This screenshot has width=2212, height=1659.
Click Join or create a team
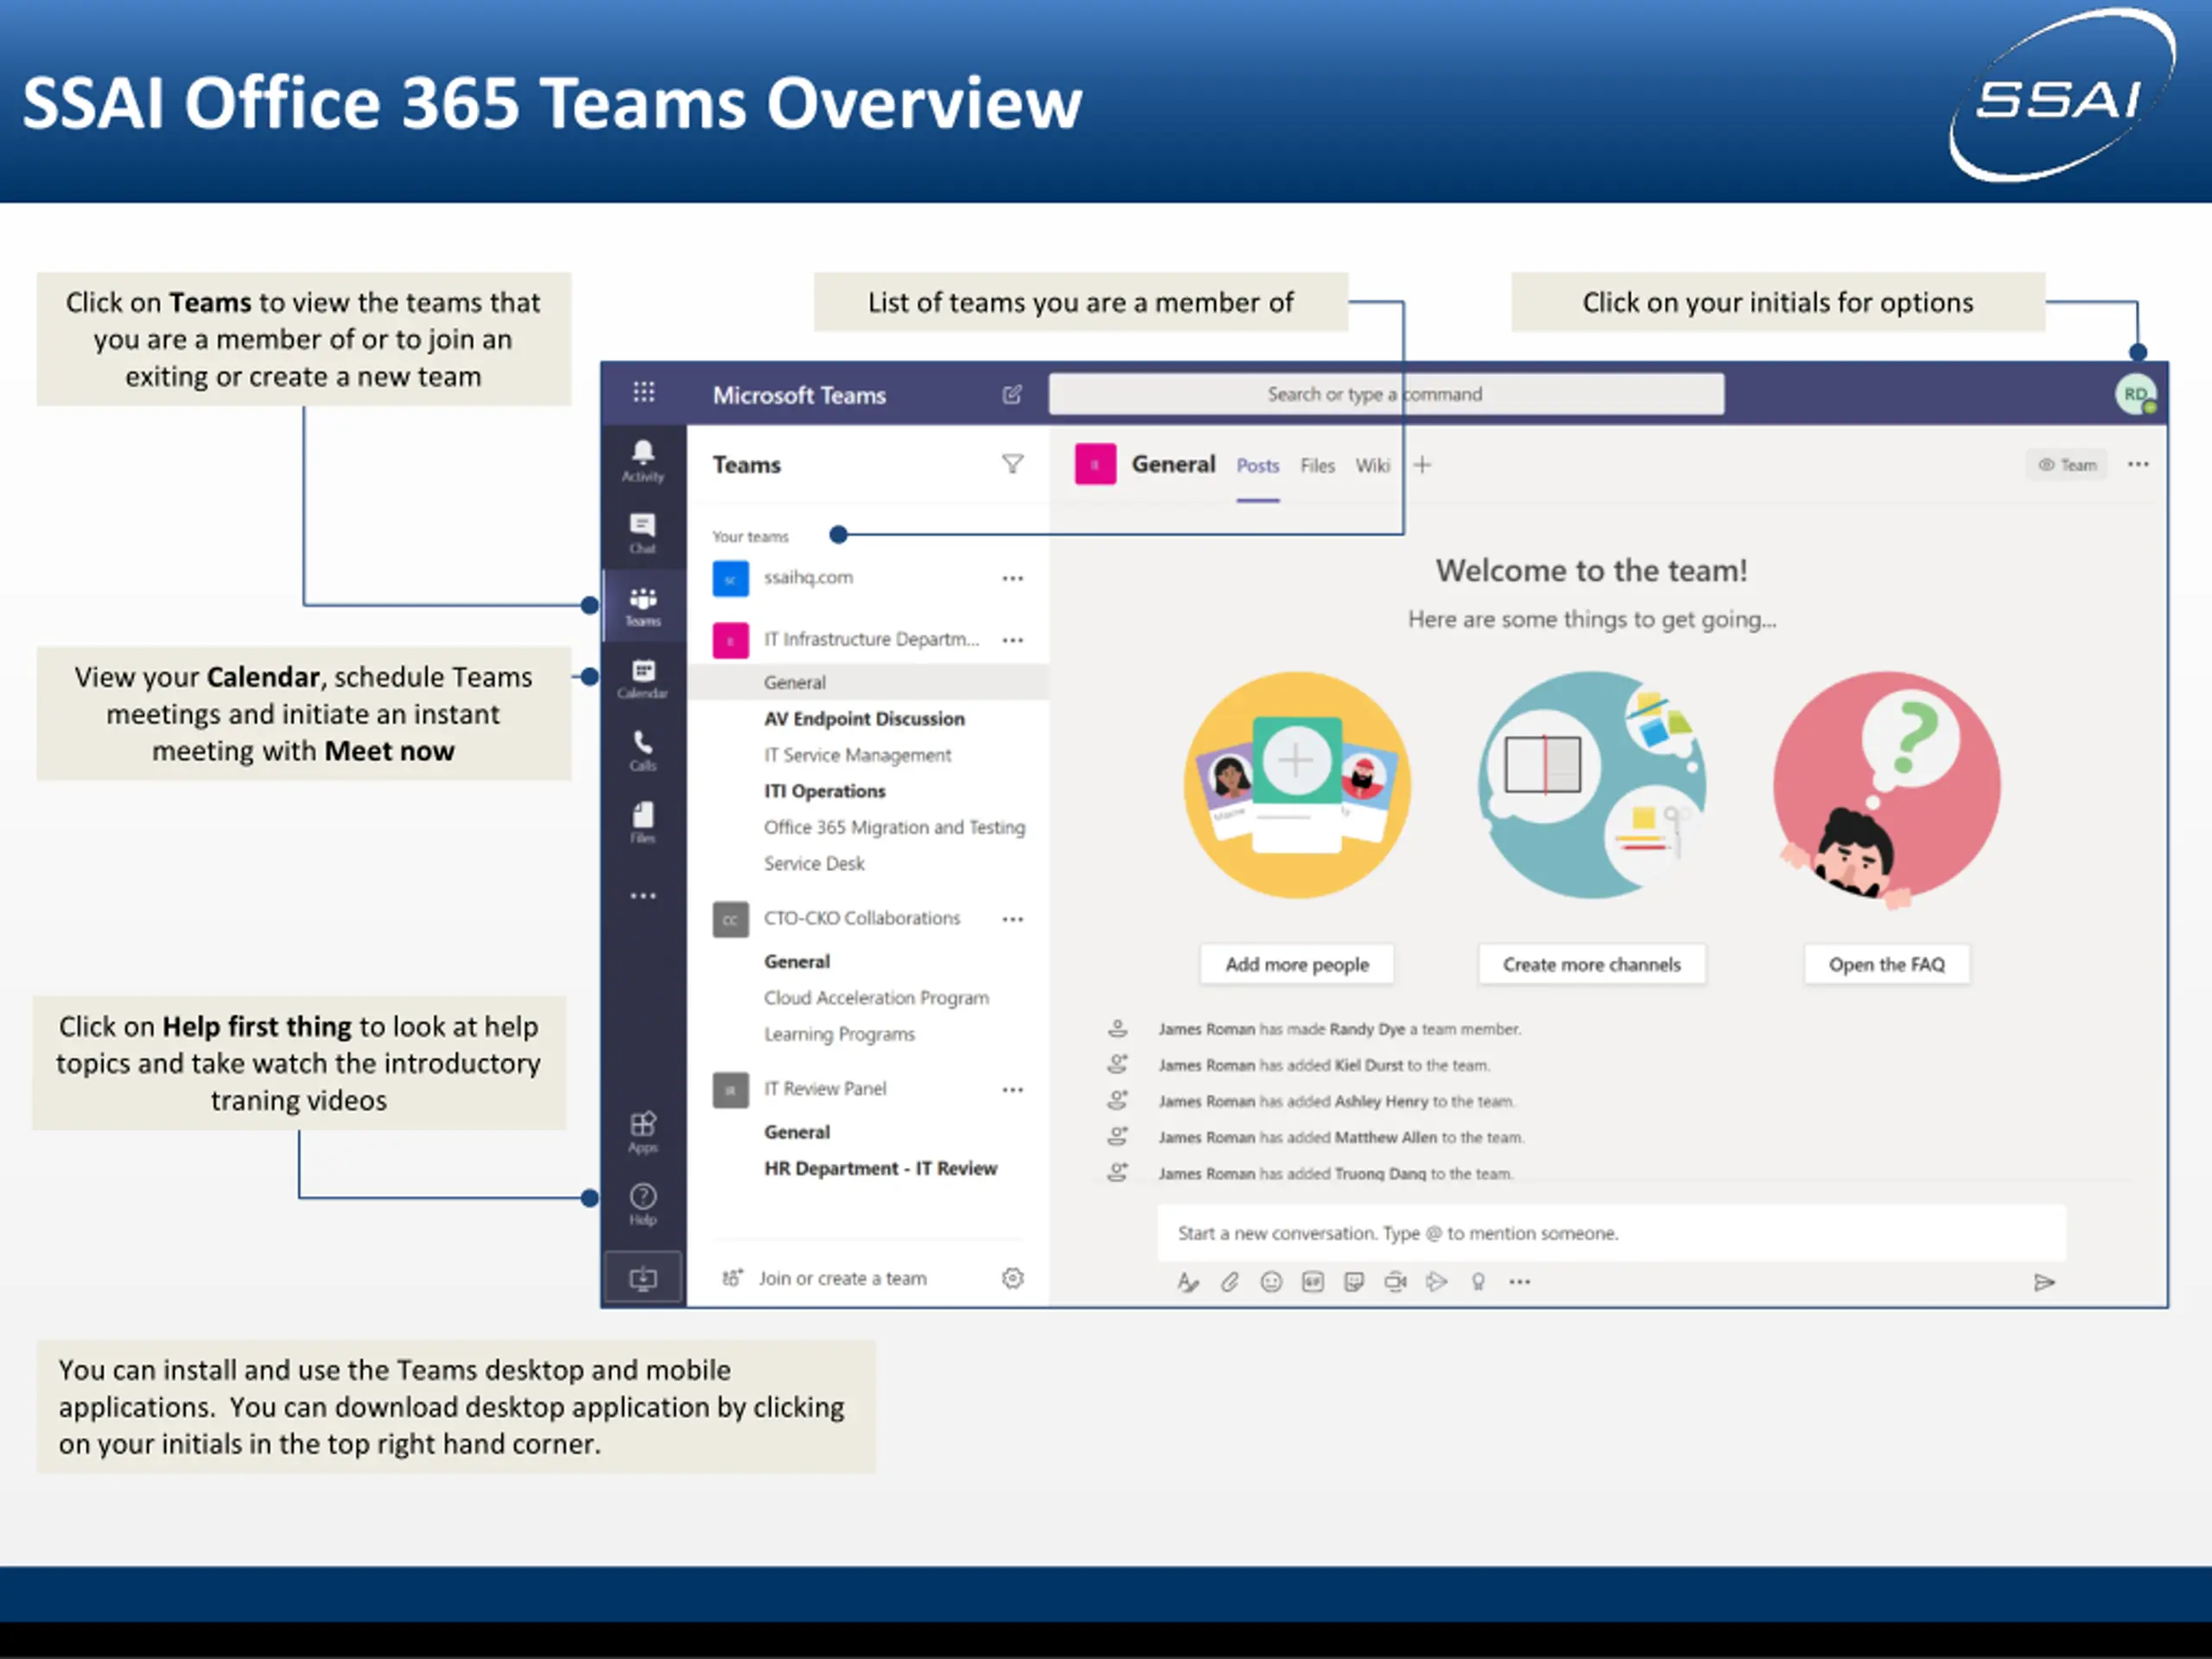coord(842,1278)
